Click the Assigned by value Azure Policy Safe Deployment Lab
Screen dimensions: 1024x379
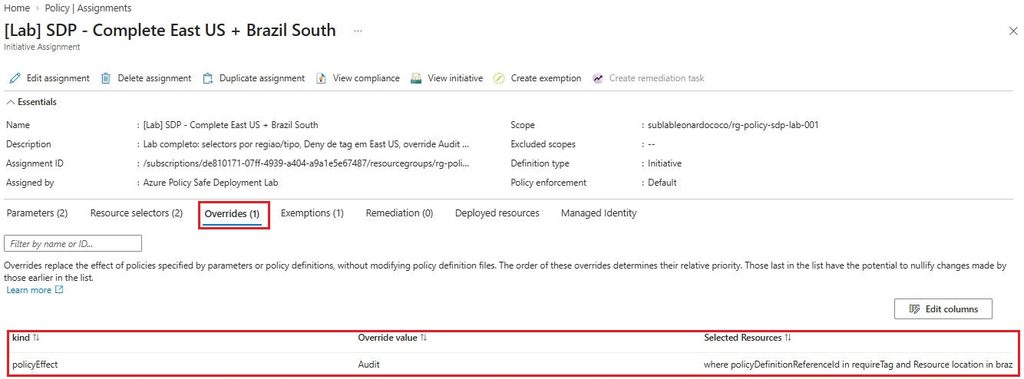tap(210, 183)
